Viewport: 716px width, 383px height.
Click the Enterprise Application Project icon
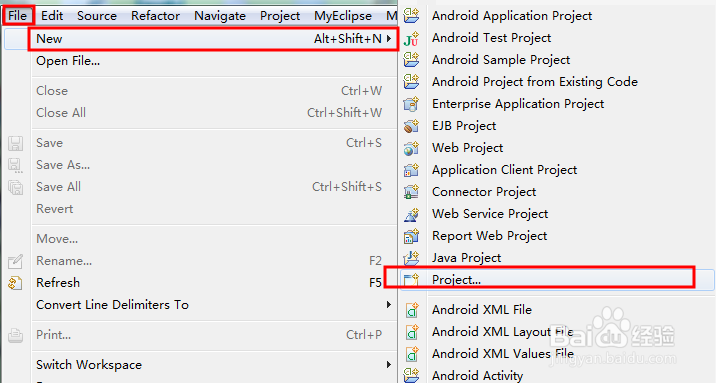pos(411,104)
